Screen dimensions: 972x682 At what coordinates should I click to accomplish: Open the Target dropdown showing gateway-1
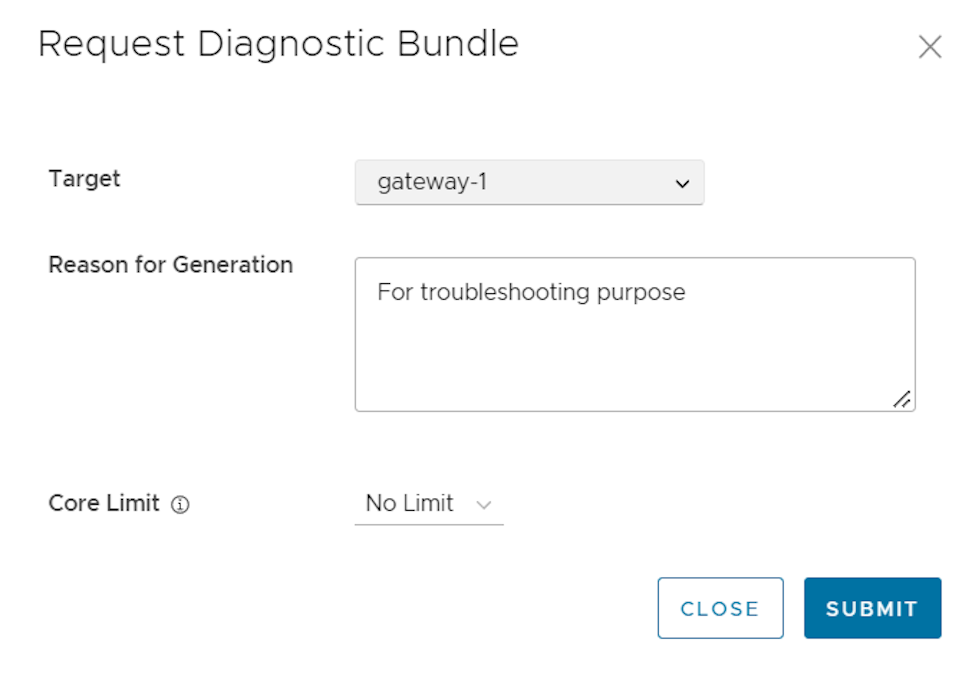click(529, 183)
